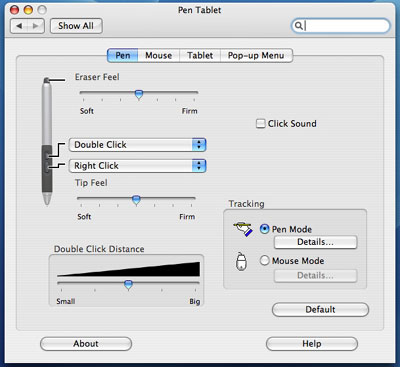Viewport: 400px width, 367px height.
Task: Minimize the window with yellow button
Action: pos(28,10)
